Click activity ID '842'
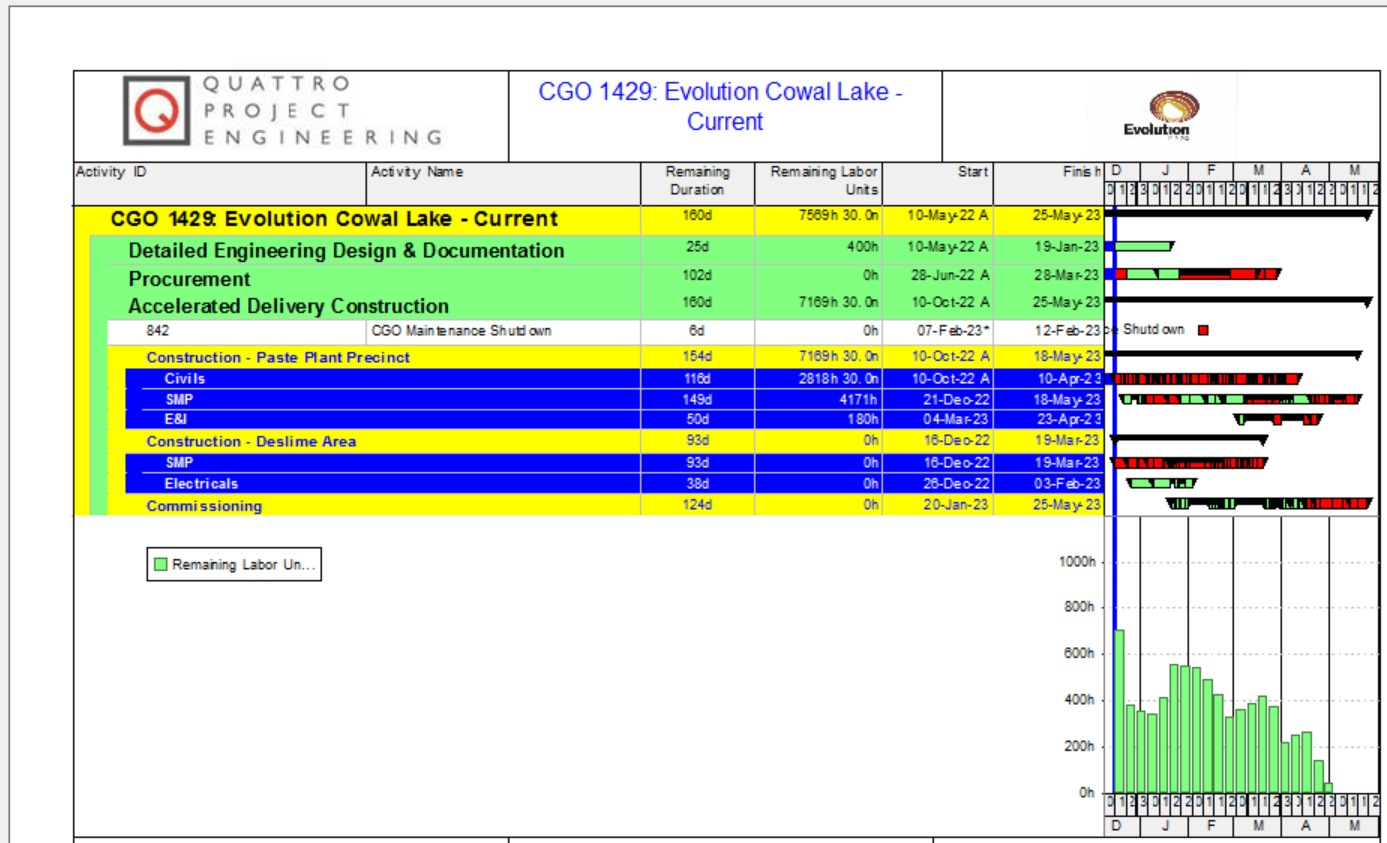This screenshot has height=843, width=1387. 157,331
